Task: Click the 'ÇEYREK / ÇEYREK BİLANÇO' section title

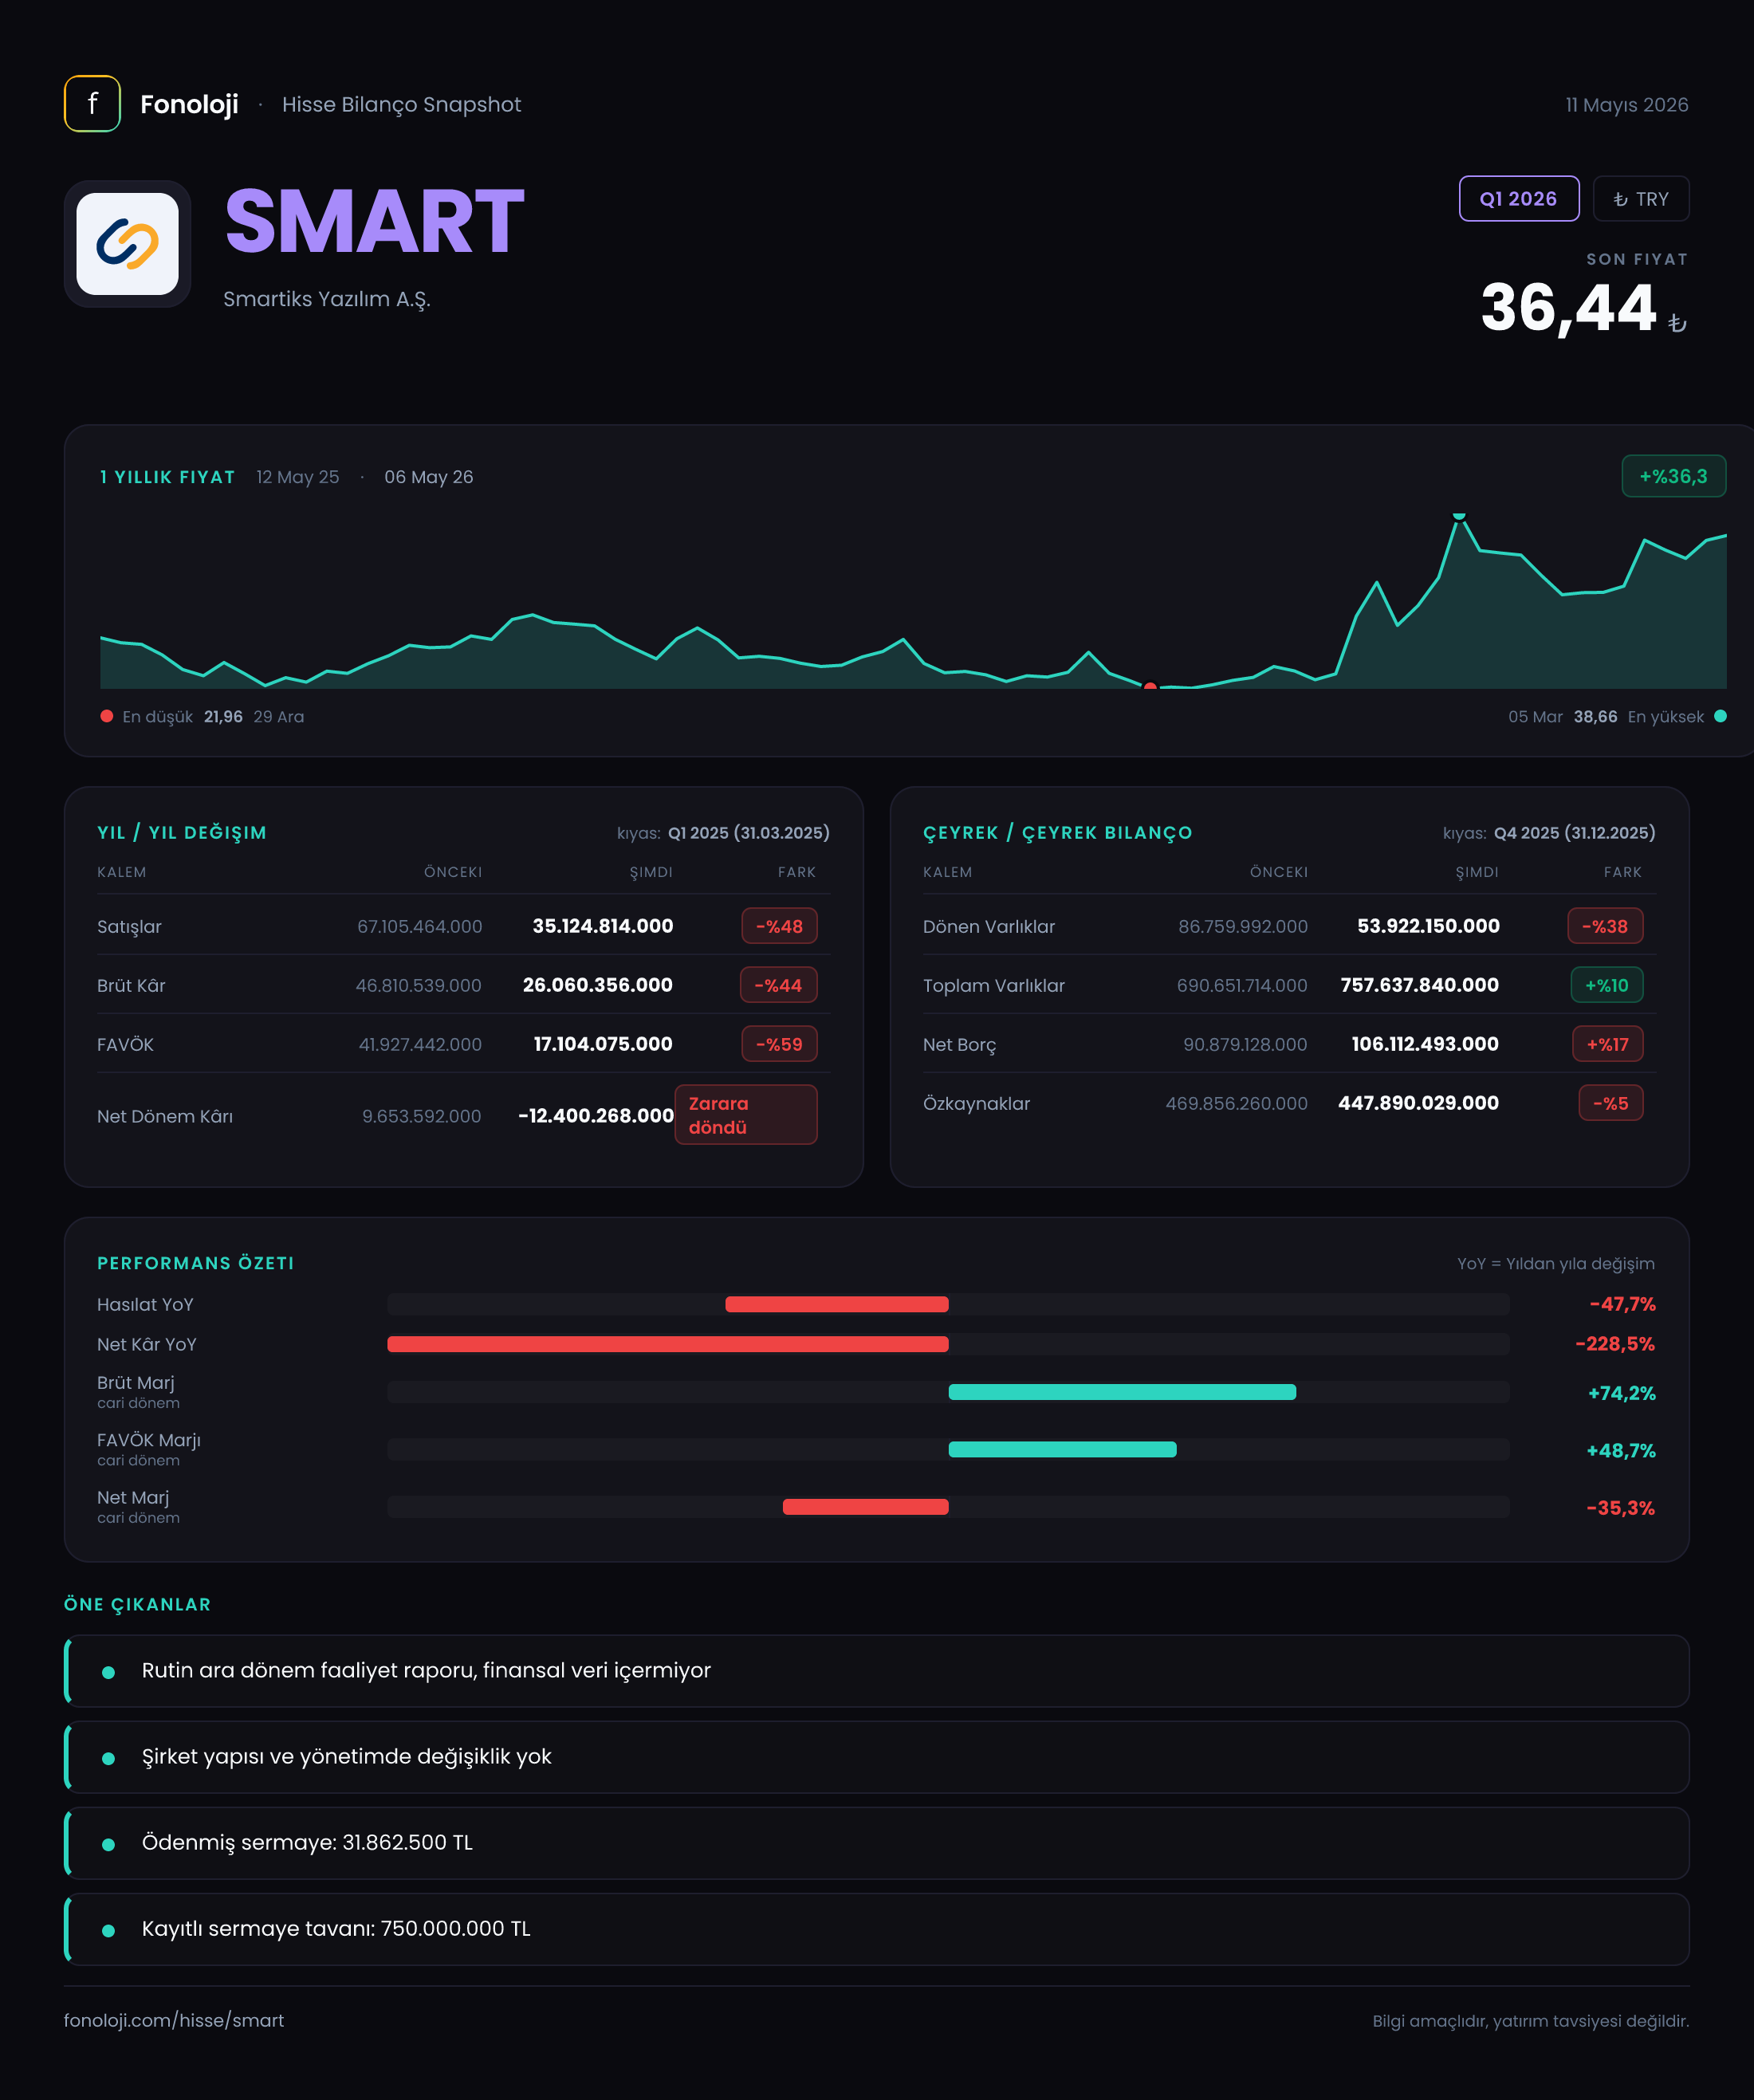Action: pyautogui.click(x=1057, y=832)
